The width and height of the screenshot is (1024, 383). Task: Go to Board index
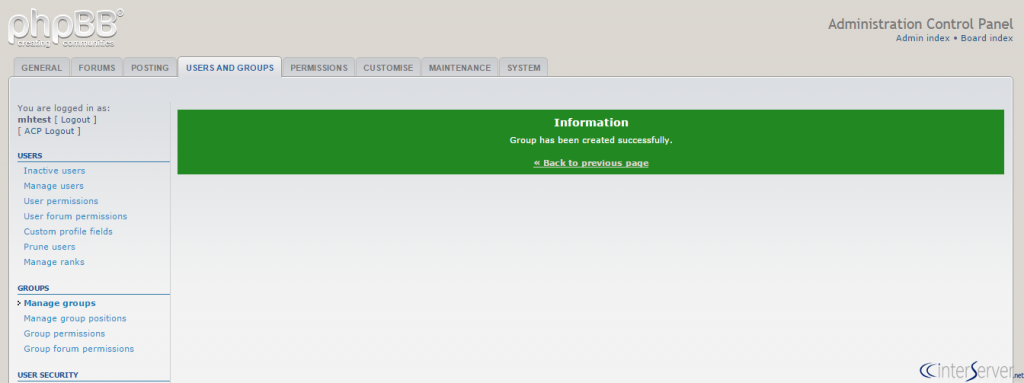click(x=987, y=39)
